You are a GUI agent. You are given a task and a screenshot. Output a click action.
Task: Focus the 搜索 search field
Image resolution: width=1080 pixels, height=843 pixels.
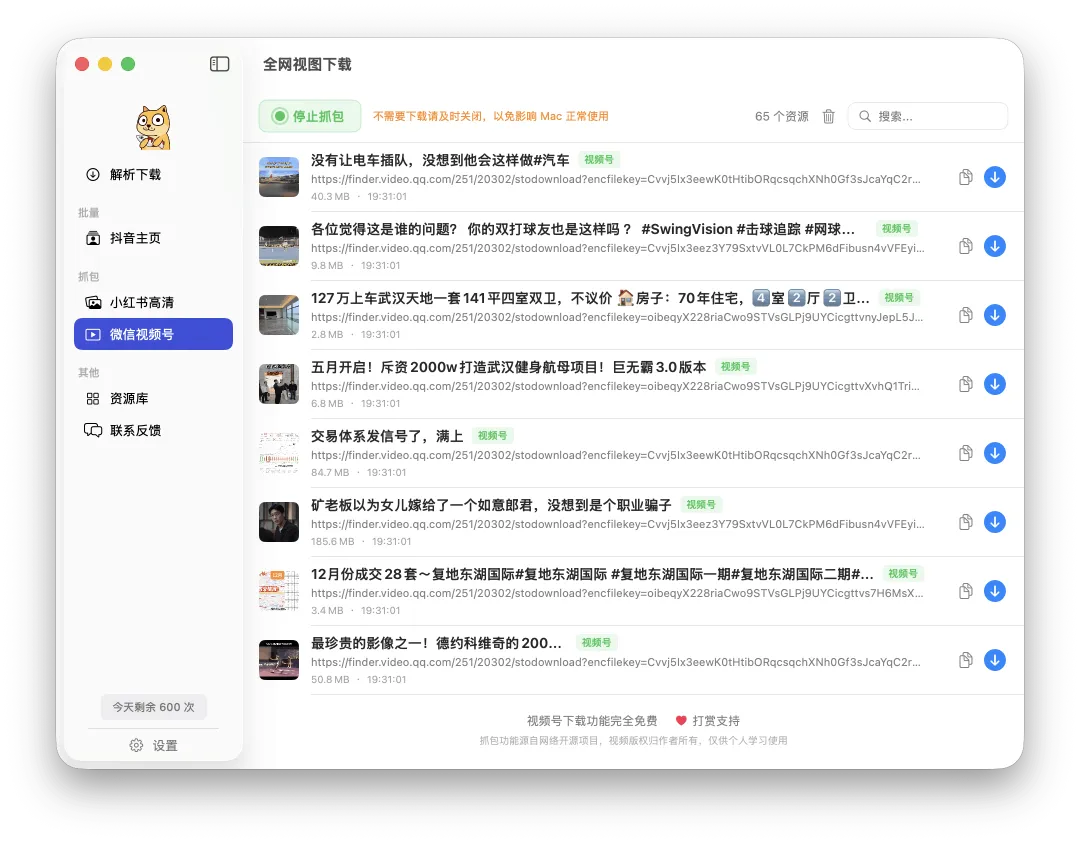(x=928, y=116)
